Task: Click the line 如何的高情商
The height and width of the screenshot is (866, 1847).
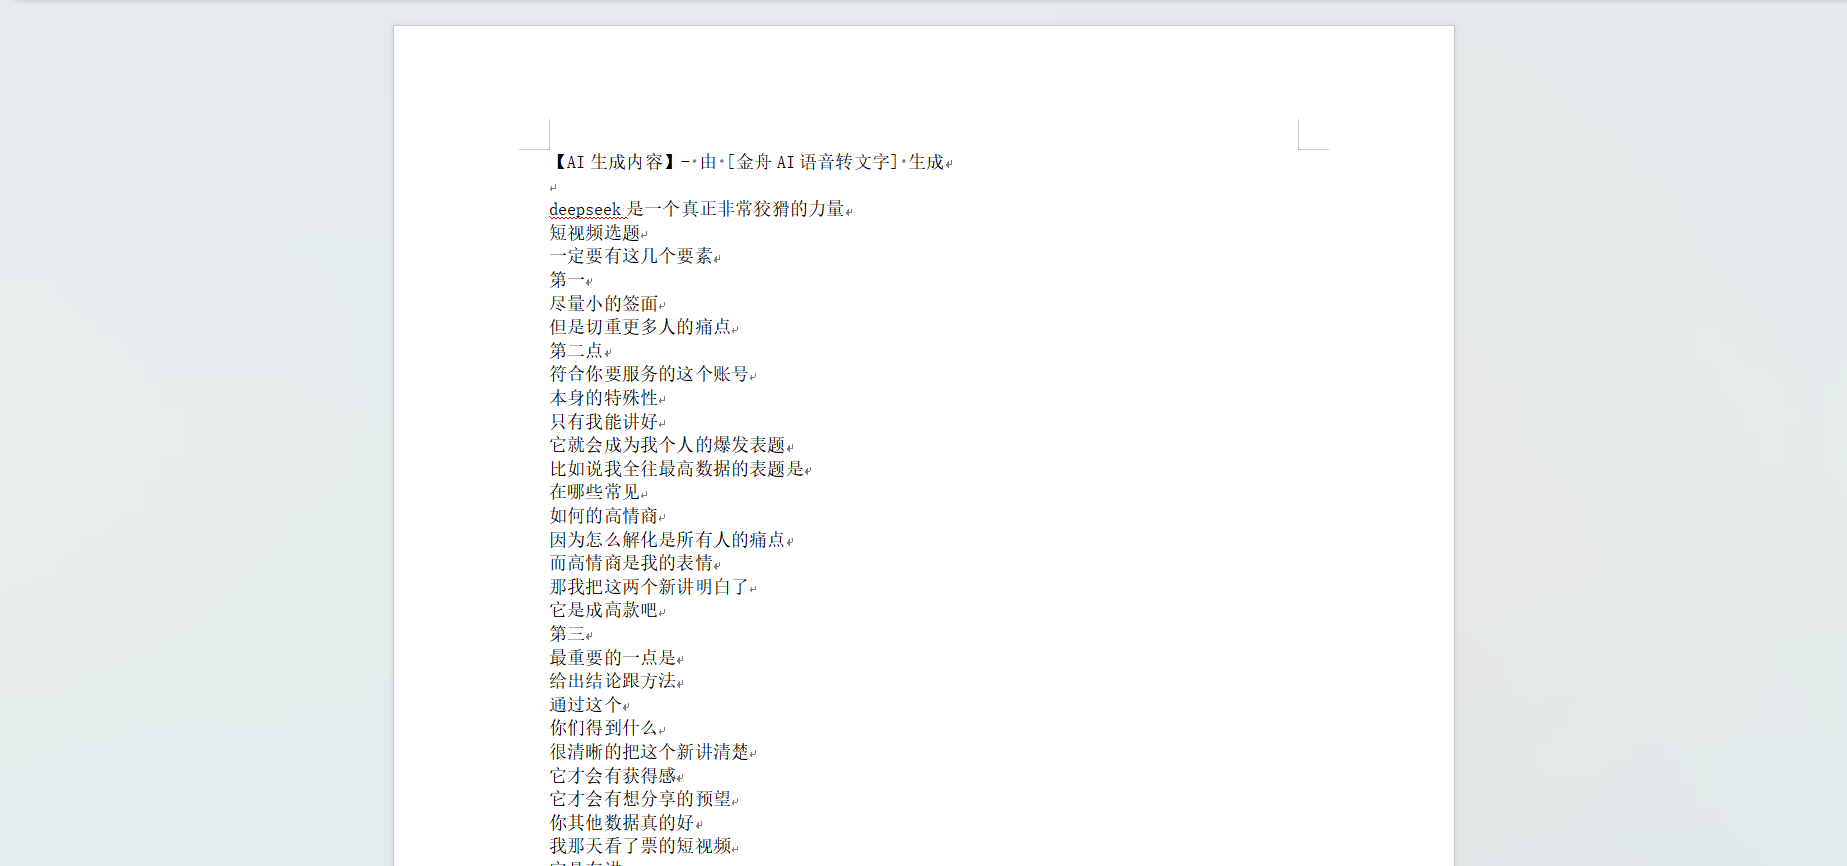Action: [x=604, y=516]
